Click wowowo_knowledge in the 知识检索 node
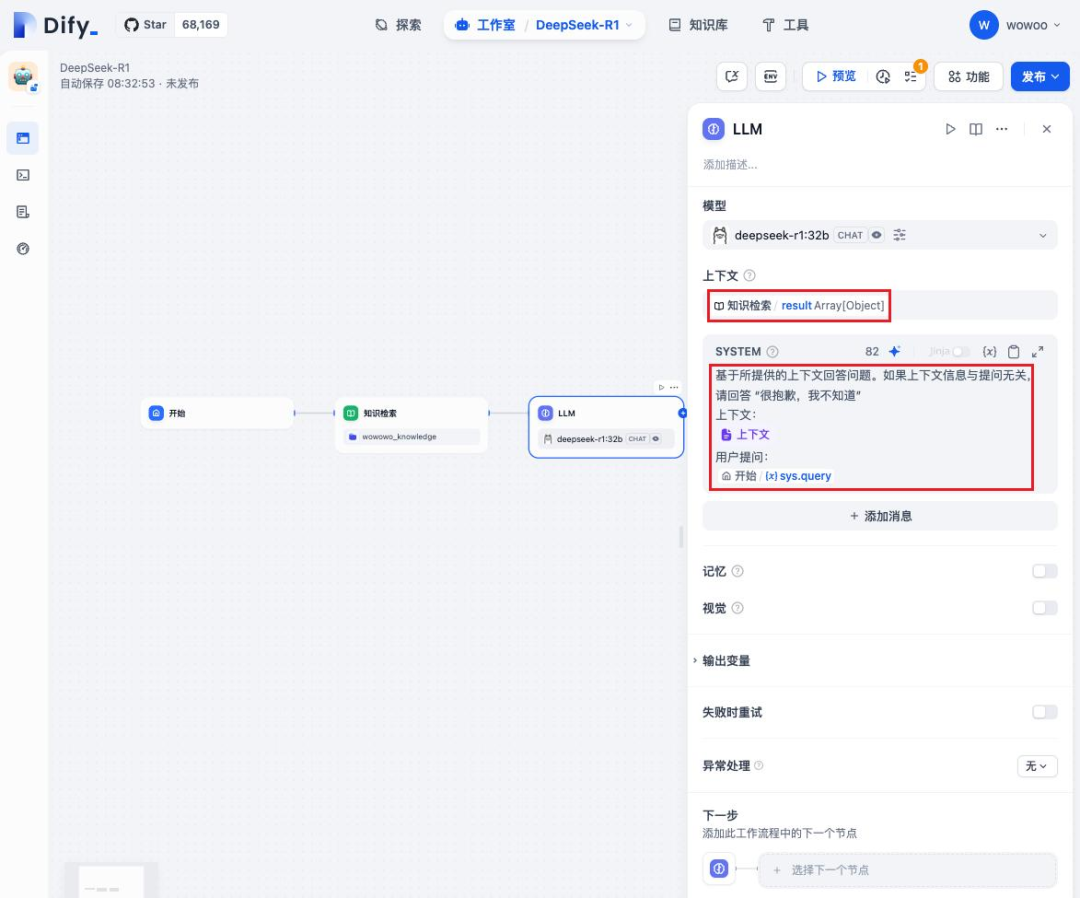Screen dimensions: 1080x898 (411, 437)
